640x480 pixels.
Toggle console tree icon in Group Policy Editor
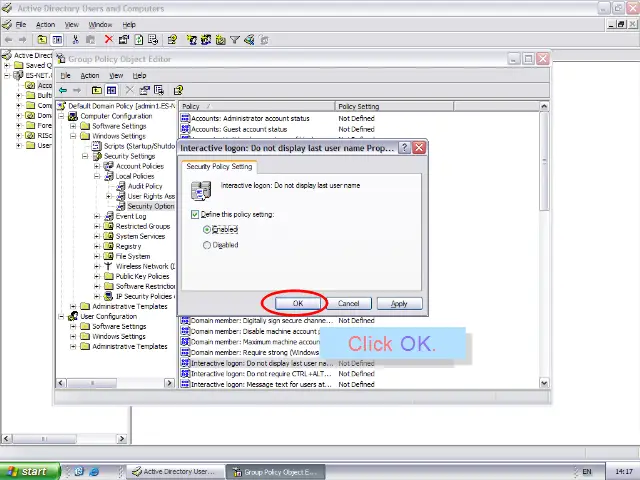click(111, 90)
